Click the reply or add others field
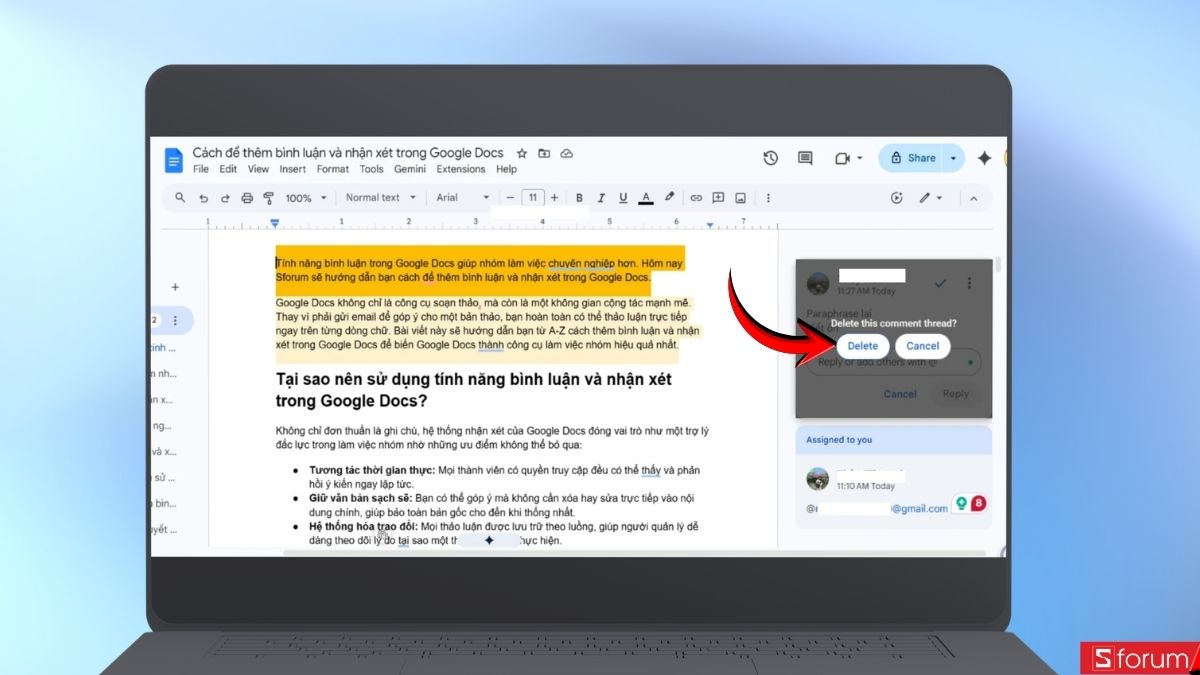 click(x=894, y=362)
